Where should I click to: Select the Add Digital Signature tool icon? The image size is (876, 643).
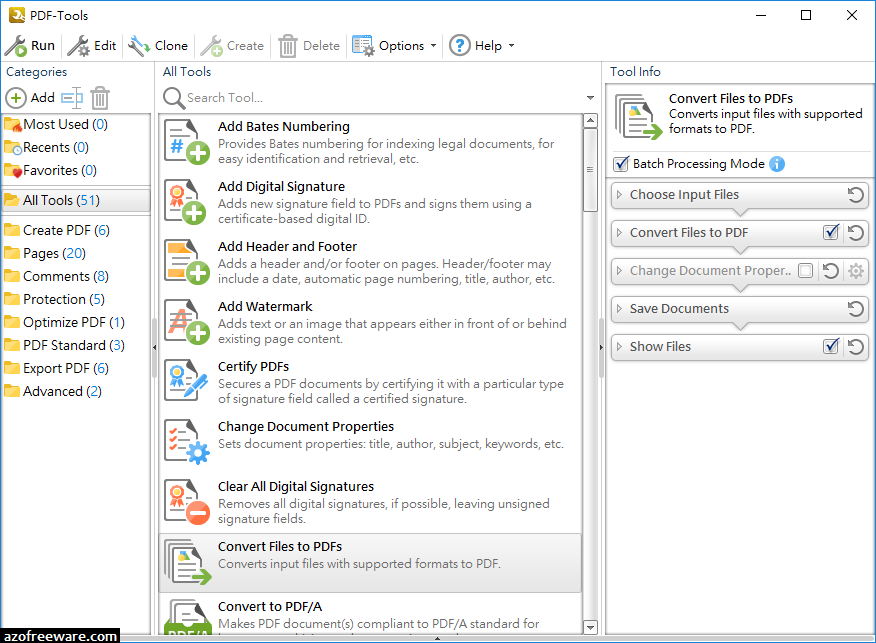(x=187, y=202)
